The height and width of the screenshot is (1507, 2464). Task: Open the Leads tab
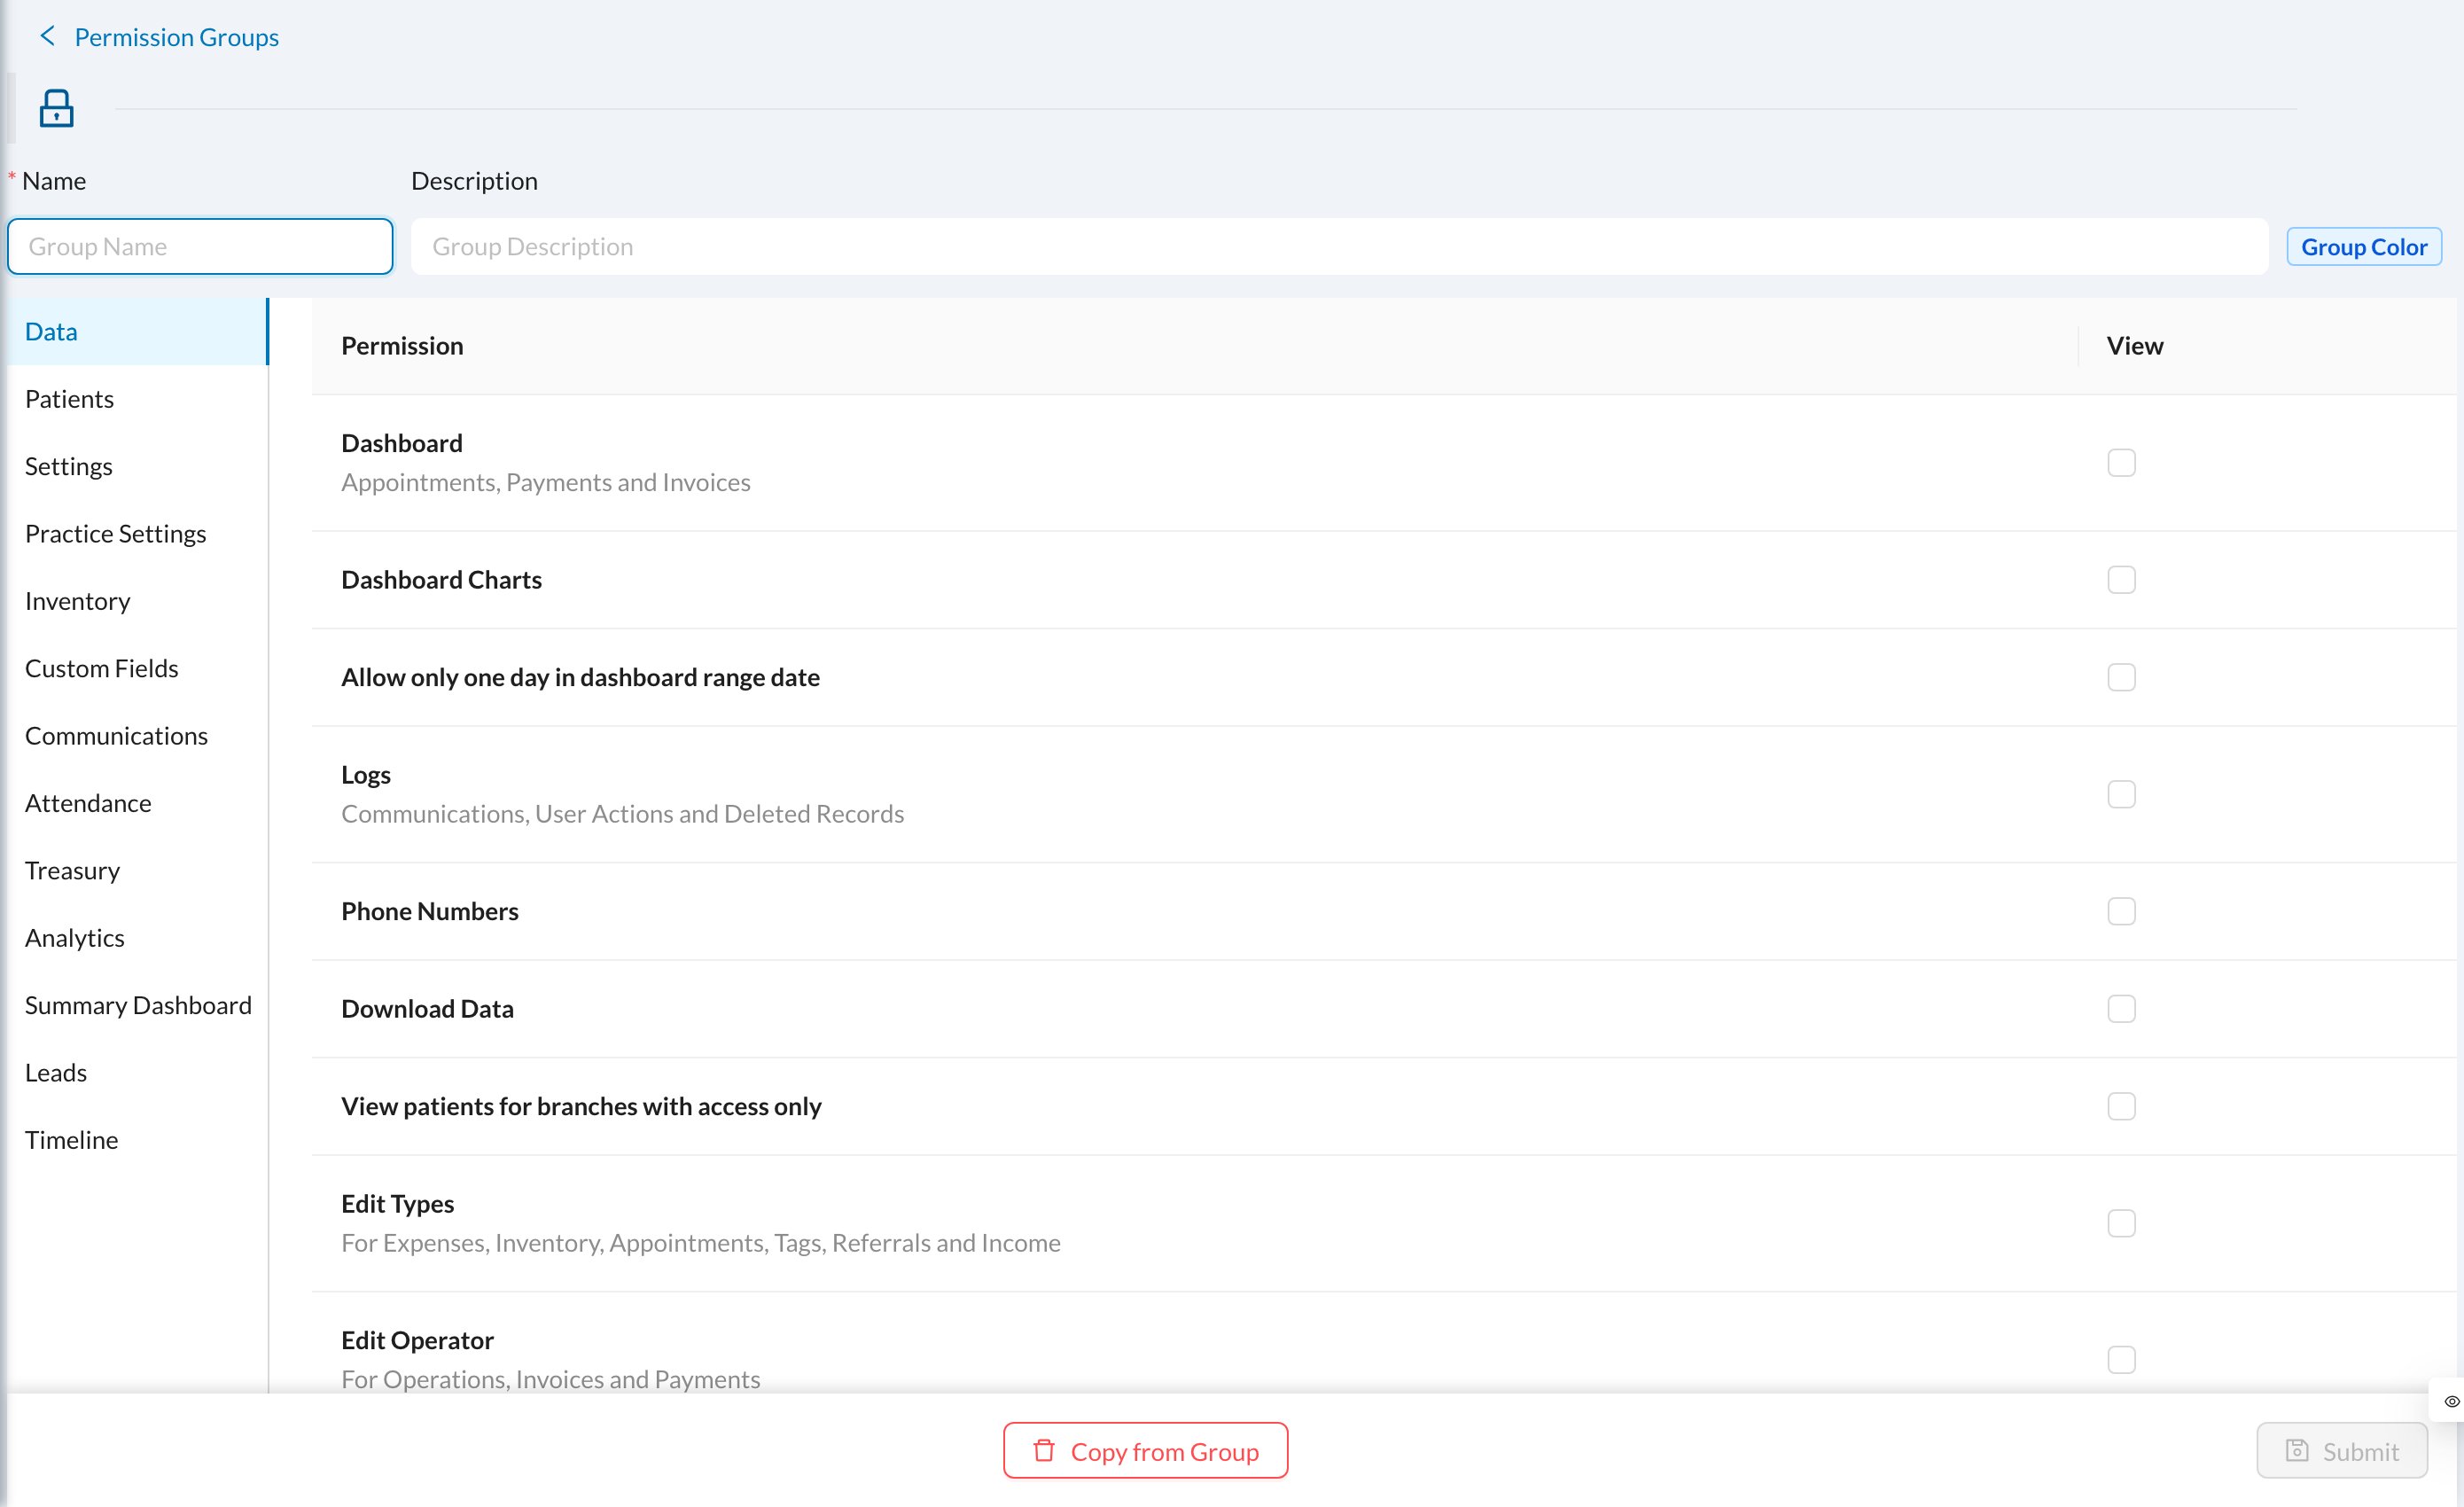[x=138, y=1072]
